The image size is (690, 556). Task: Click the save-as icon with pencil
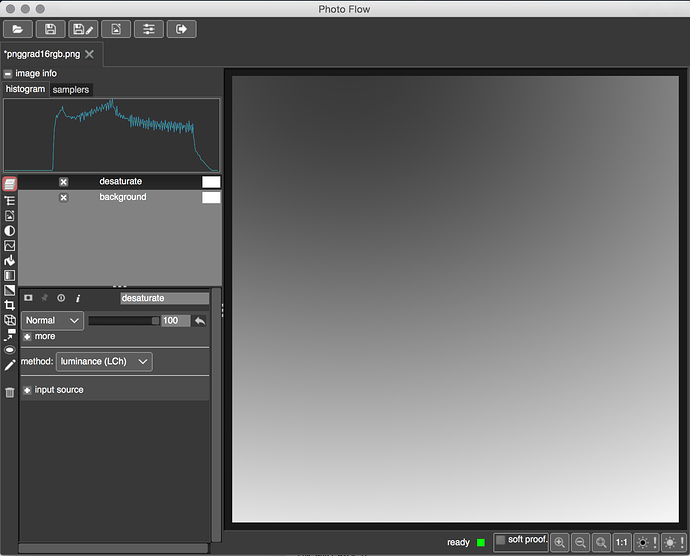[83, 29]
